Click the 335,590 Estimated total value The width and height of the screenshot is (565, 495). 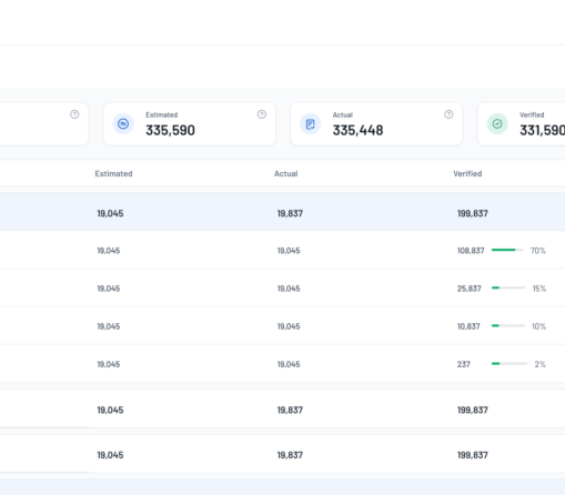click(x=170, y=130)
